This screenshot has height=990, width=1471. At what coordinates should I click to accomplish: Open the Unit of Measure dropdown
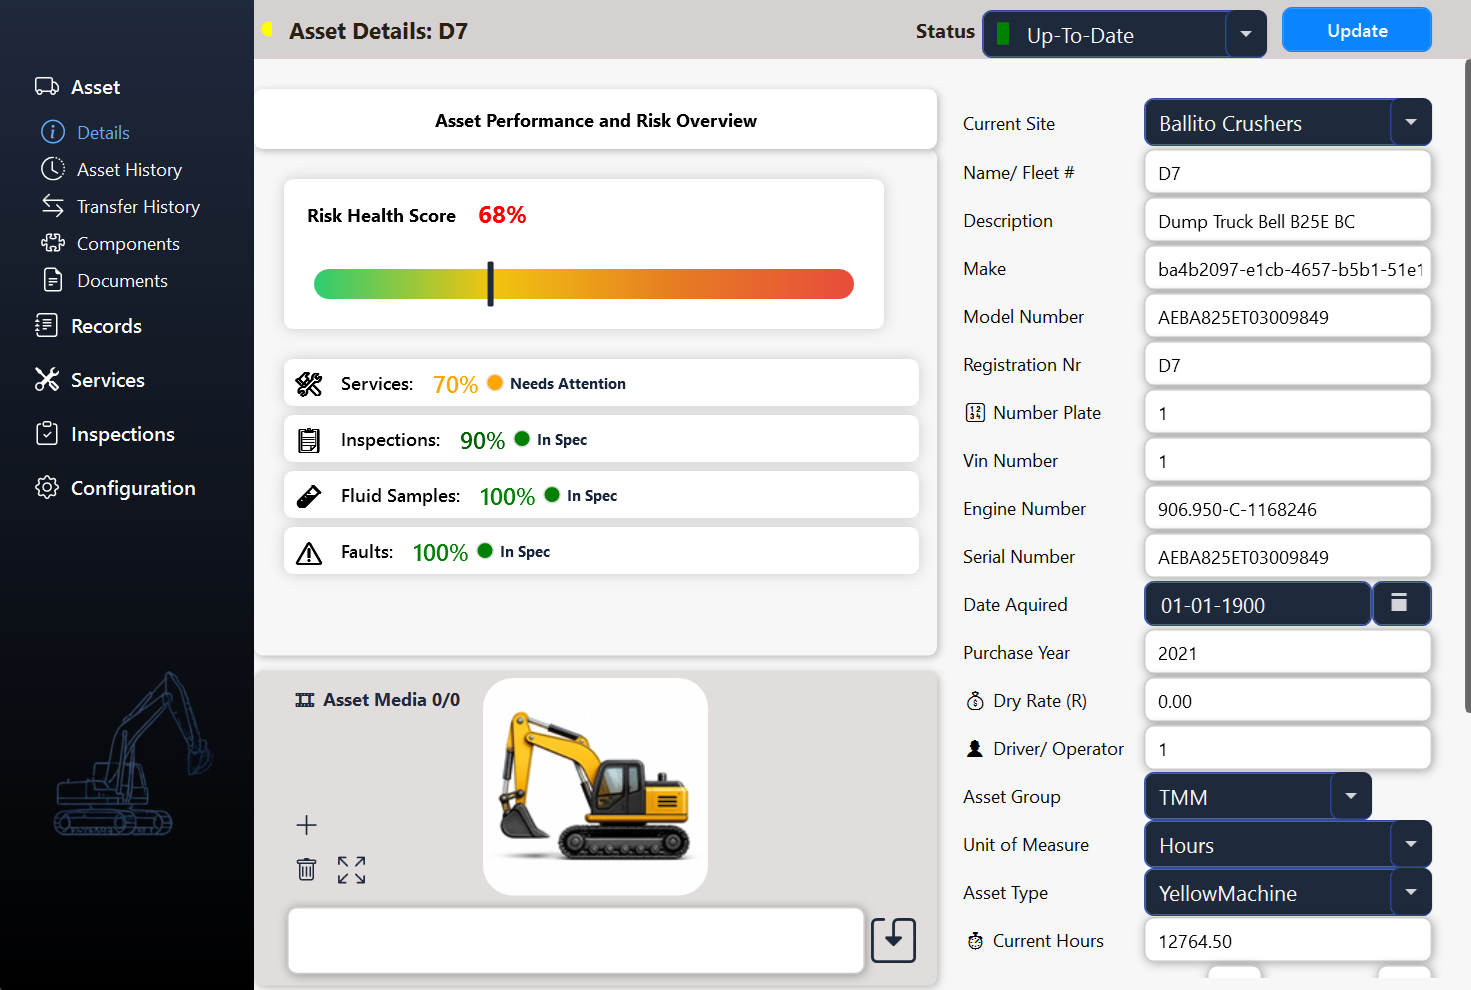[x=1411, y=844]
